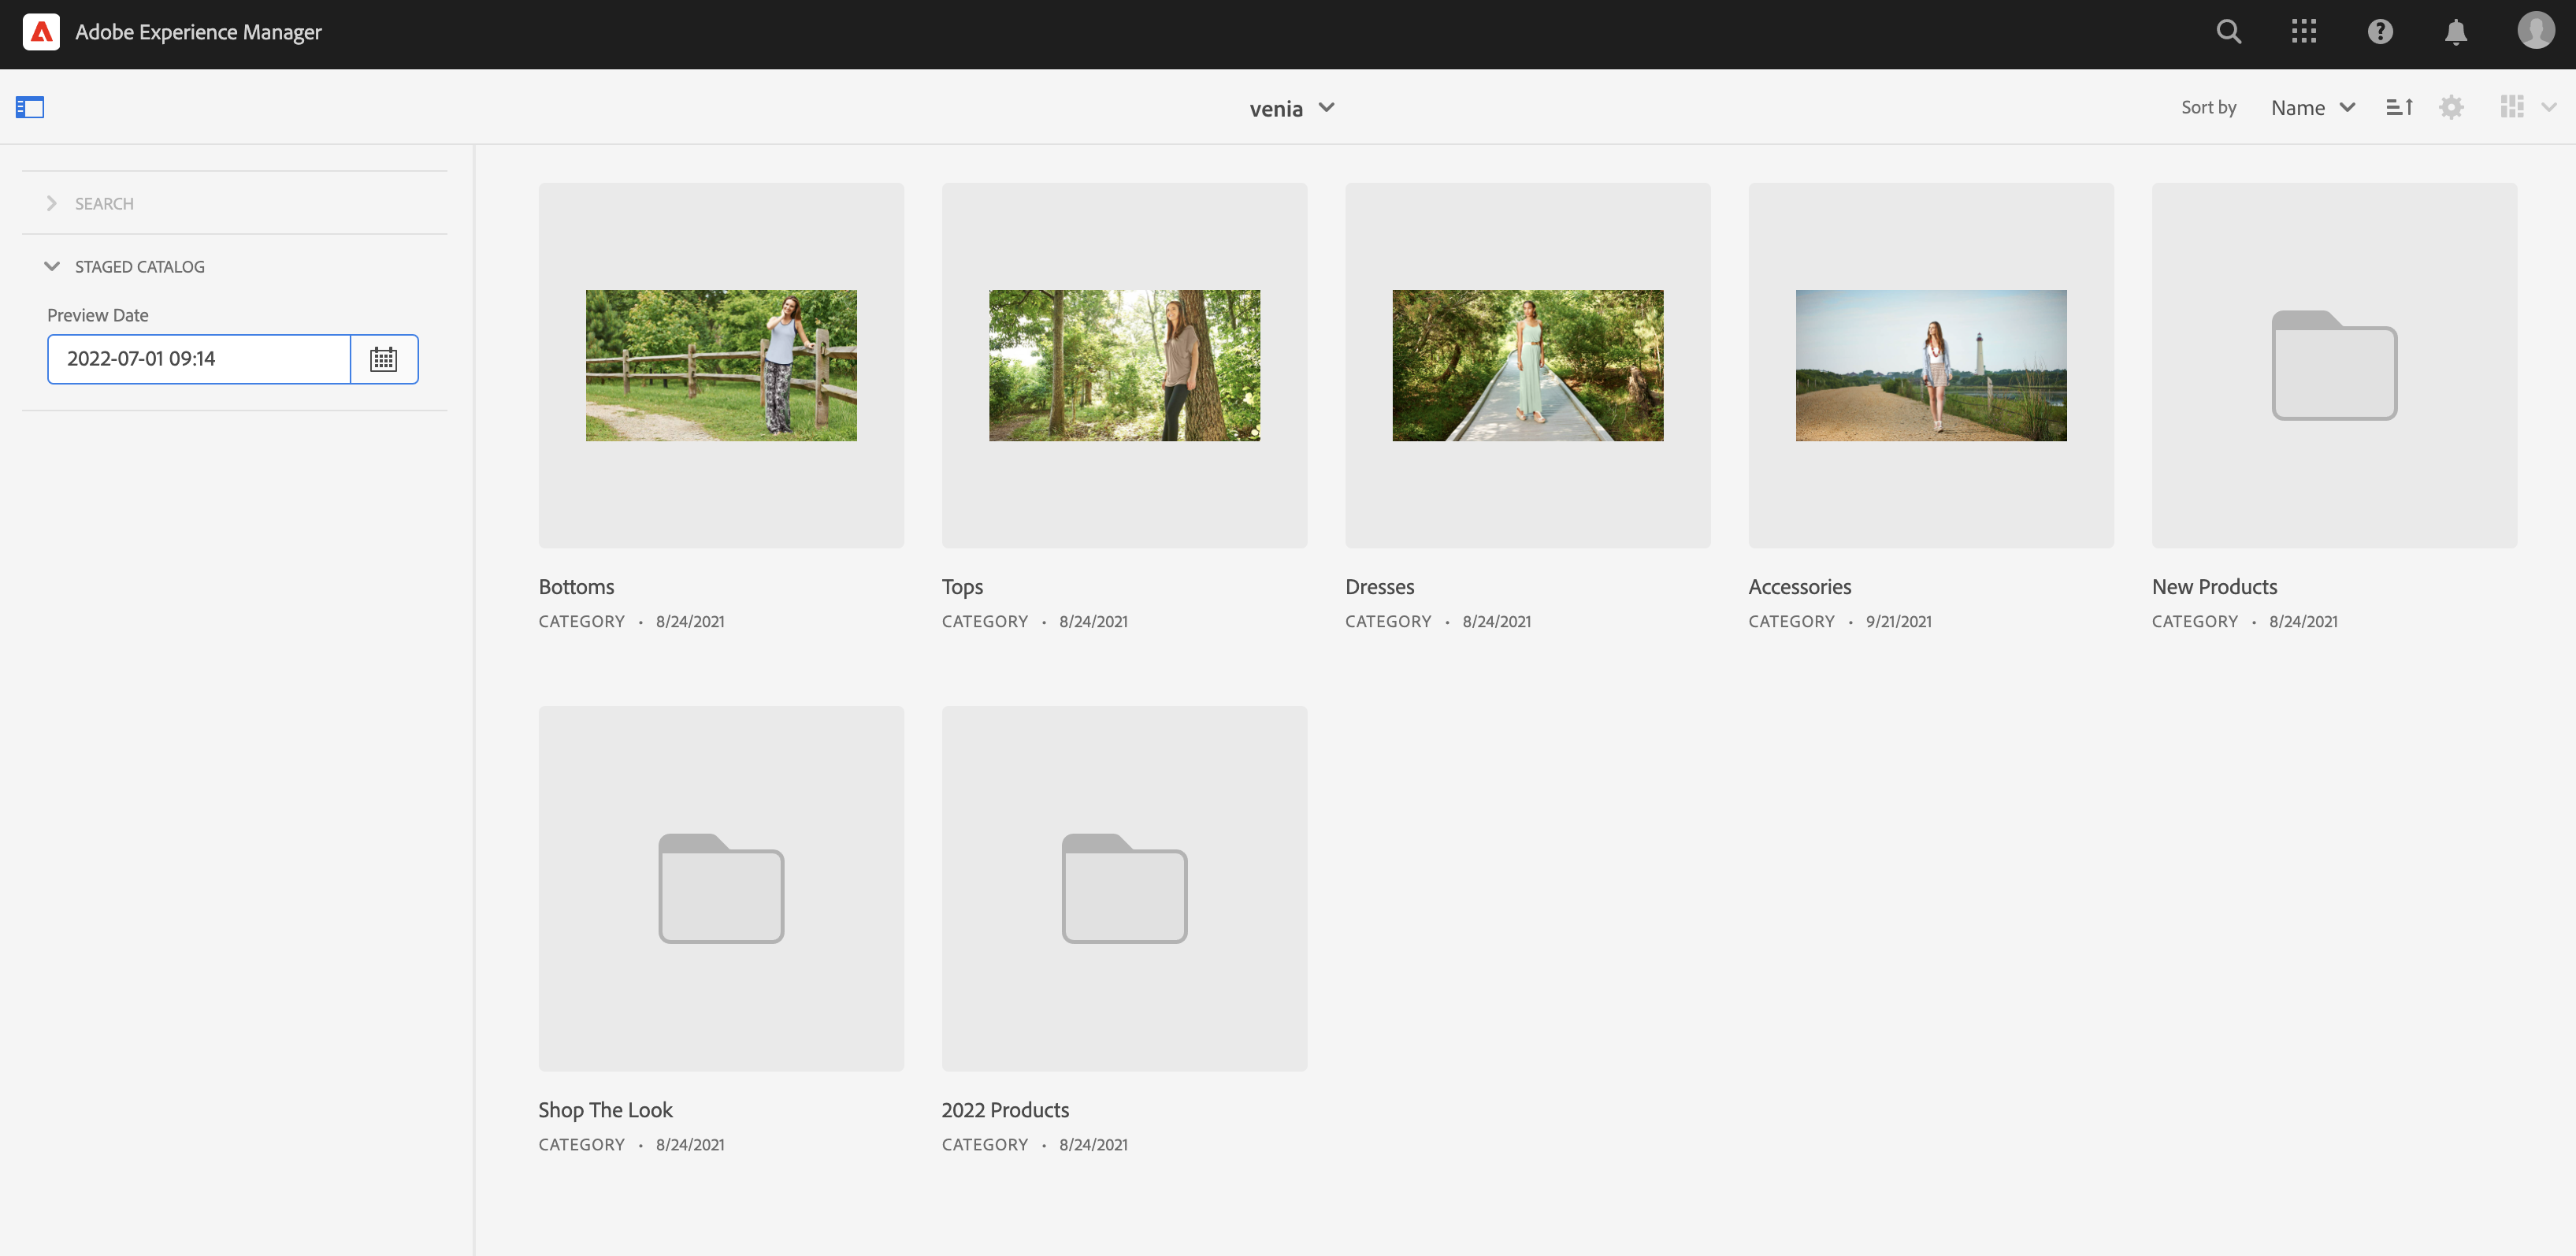Open the user profile avatar
Image resolution: width=2576 pixels, height=1256 pixels.
2535,31
